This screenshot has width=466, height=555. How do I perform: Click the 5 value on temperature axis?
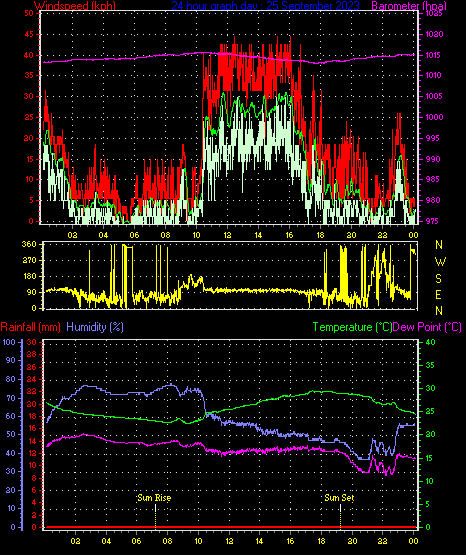tap(428, 504)
